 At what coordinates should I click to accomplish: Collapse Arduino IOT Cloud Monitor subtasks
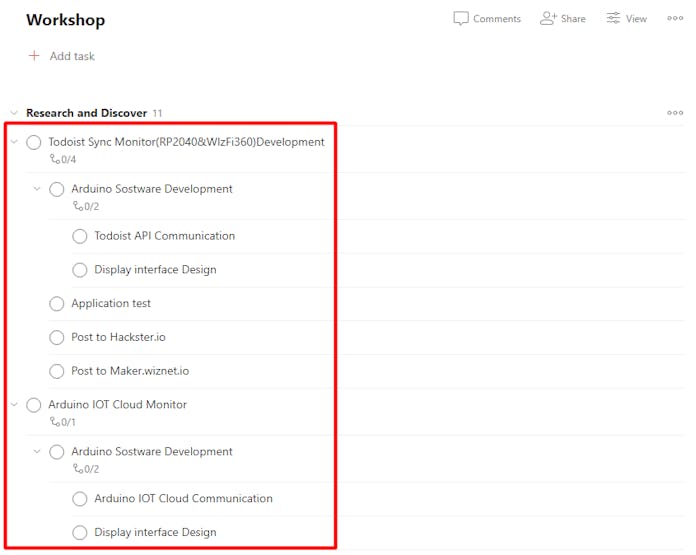pos(14,404)
